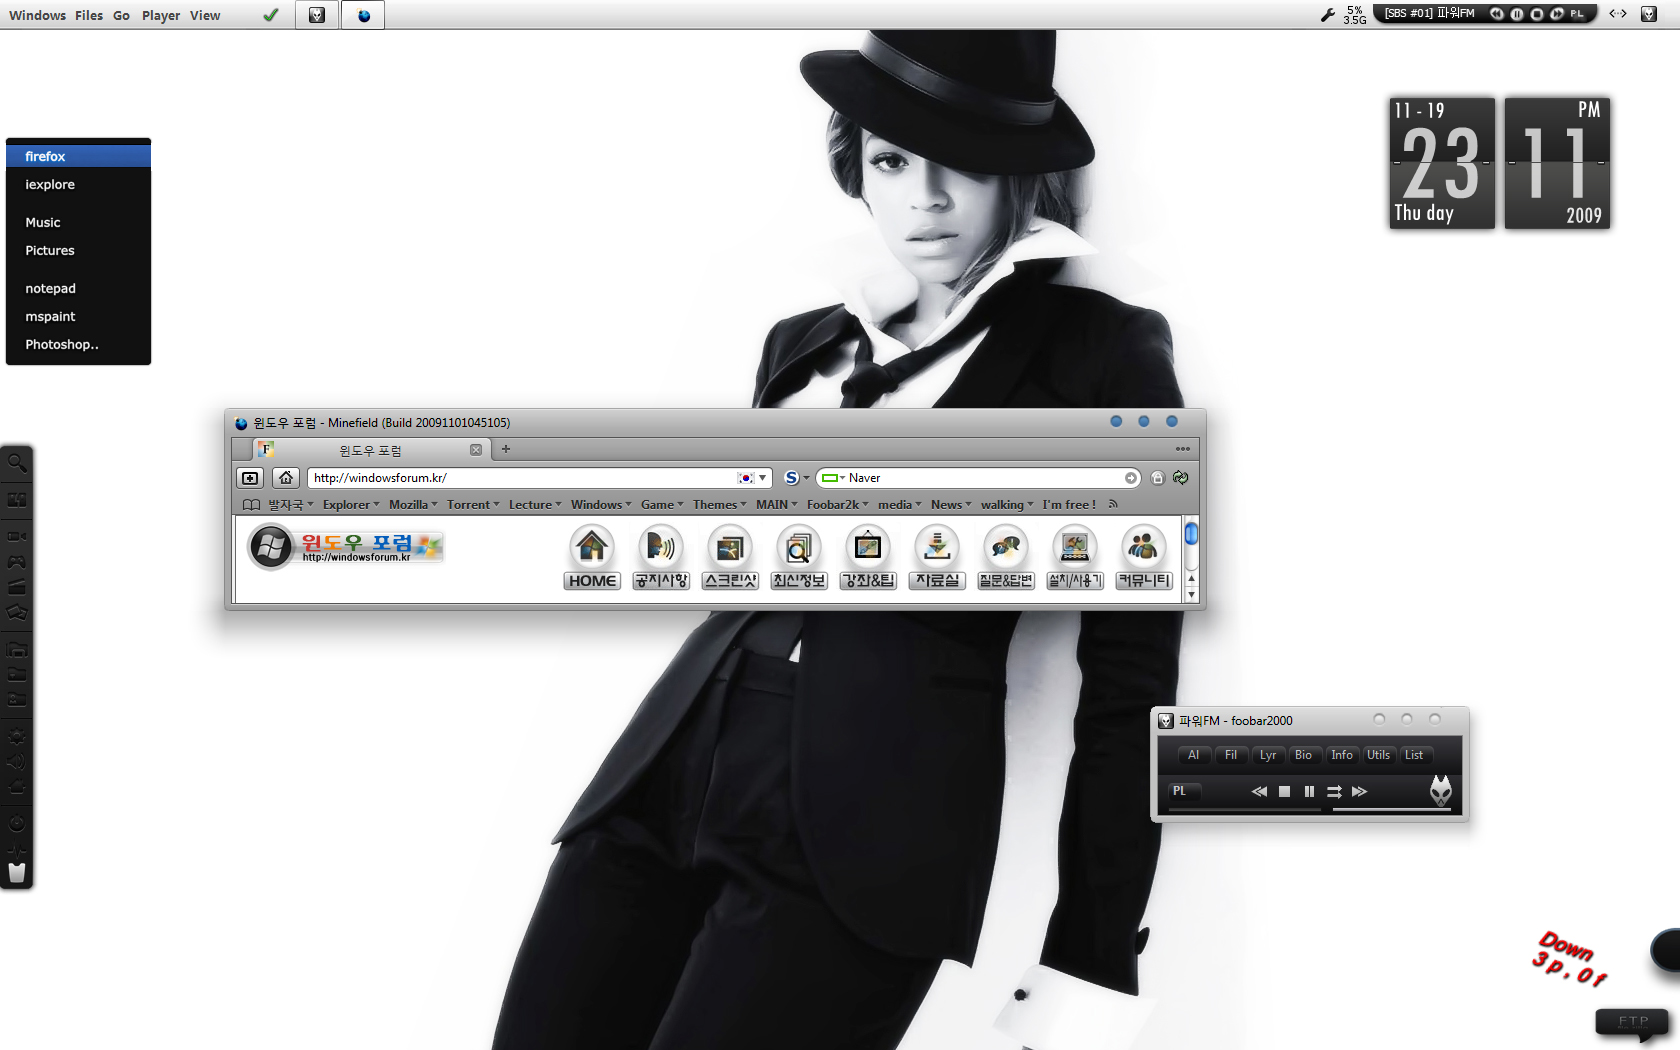Click the power icon in left dock
Viewport: 1680px width, 1050px height.
(x=17, y=824)
